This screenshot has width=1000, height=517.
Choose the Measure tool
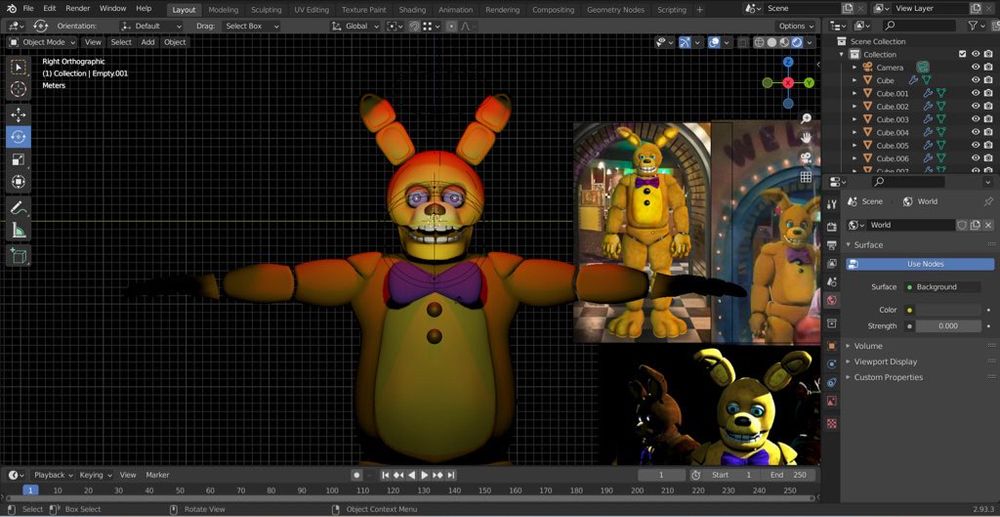pos(18,231)
